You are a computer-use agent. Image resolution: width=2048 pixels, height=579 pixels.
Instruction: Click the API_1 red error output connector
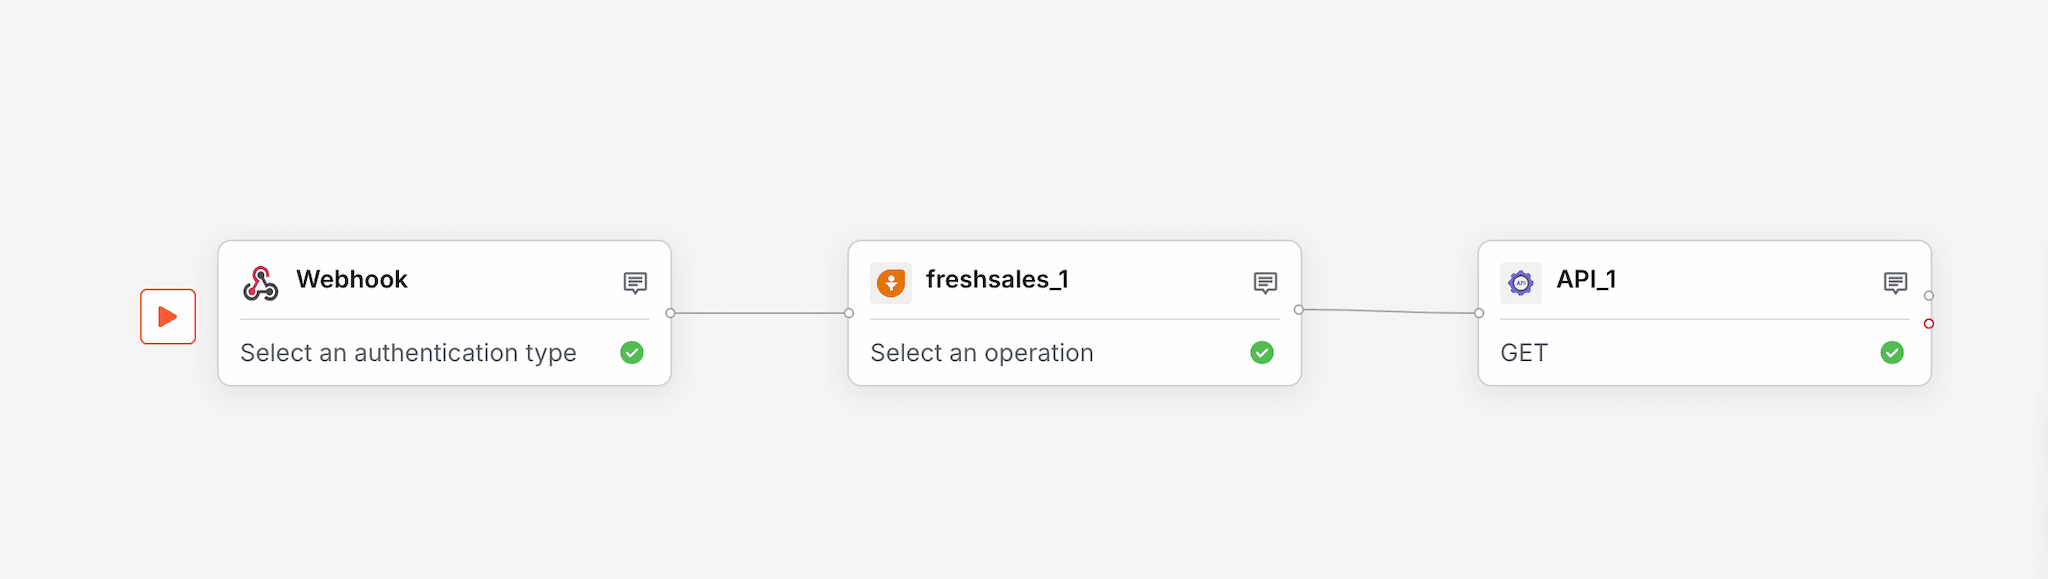[1929, 323]
